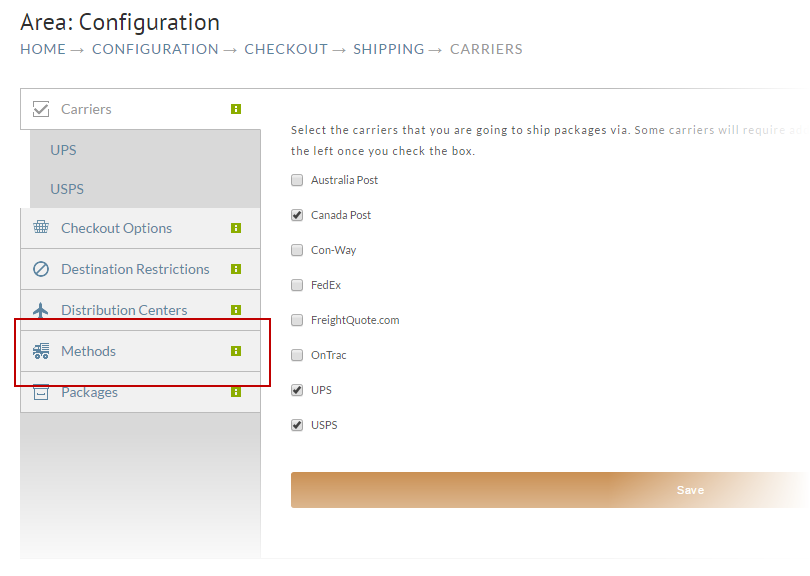Screen dimensions: 810x576
Task: Click the Checkout Options basket icon
Action: [41, 227]
